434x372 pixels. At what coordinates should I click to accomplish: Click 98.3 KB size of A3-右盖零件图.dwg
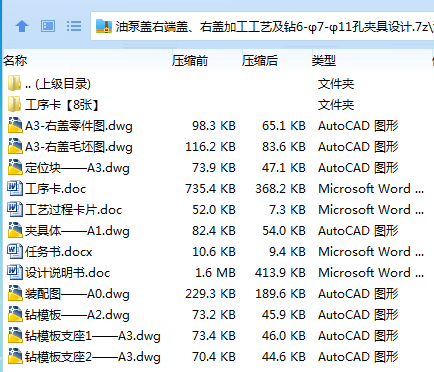(x=214, y=126)
